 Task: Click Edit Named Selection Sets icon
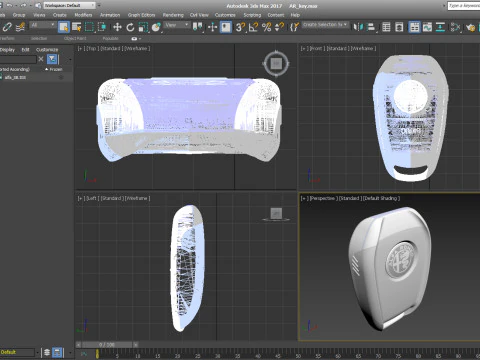pyautogui.click(x=294, y=27)
